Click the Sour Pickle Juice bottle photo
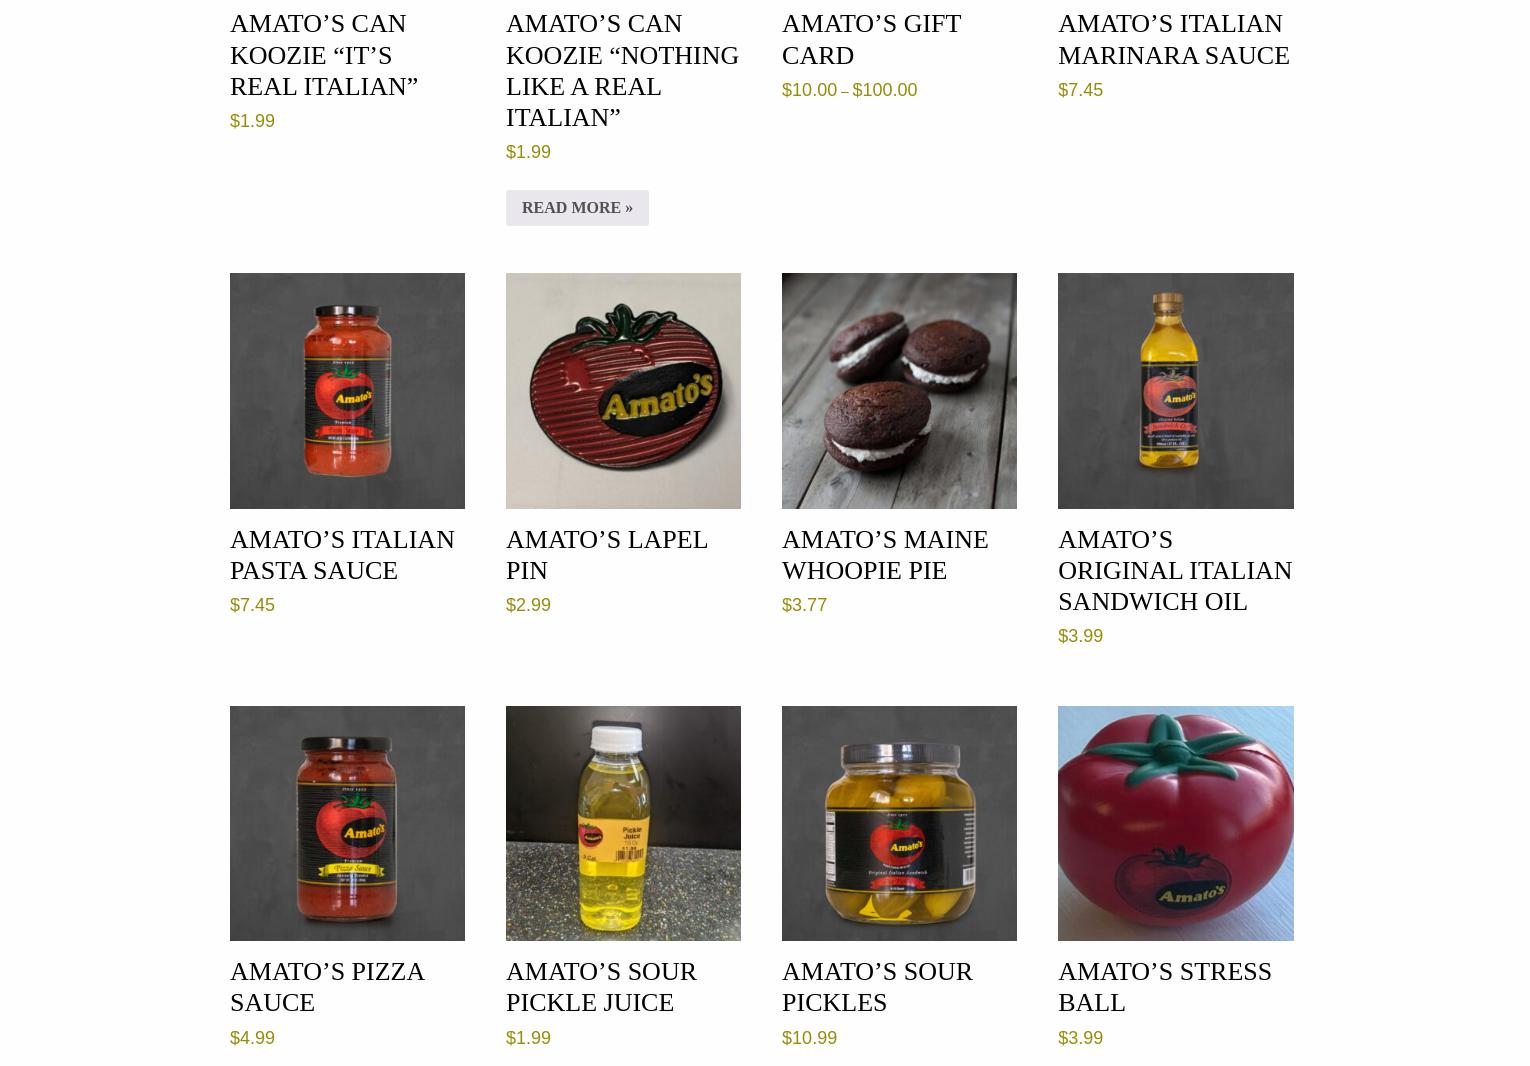 coord(623,823)
